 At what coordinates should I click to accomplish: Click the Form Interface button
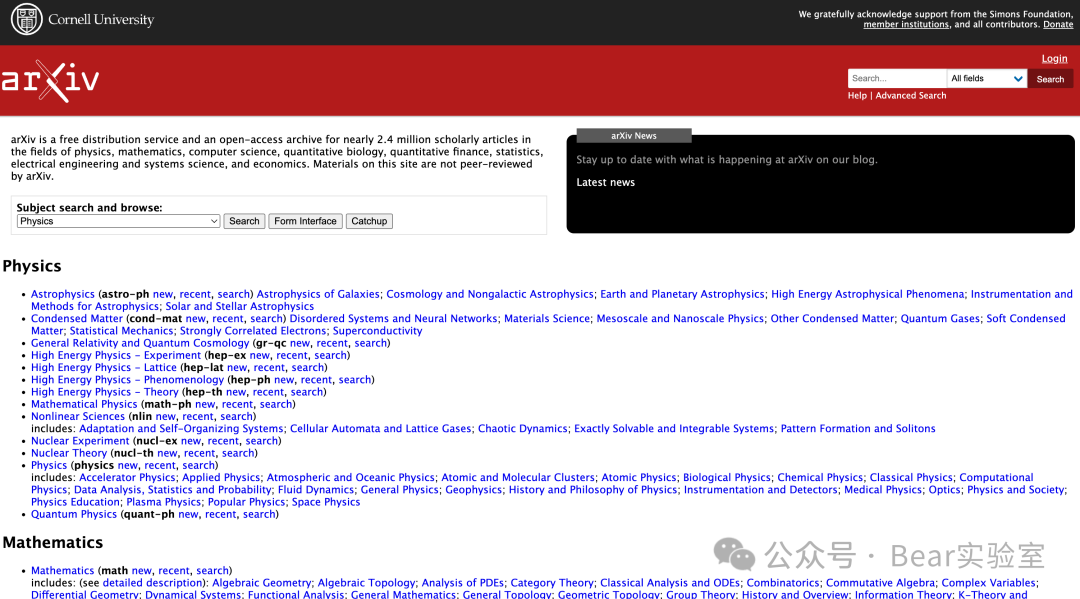[x=305, y=221]
